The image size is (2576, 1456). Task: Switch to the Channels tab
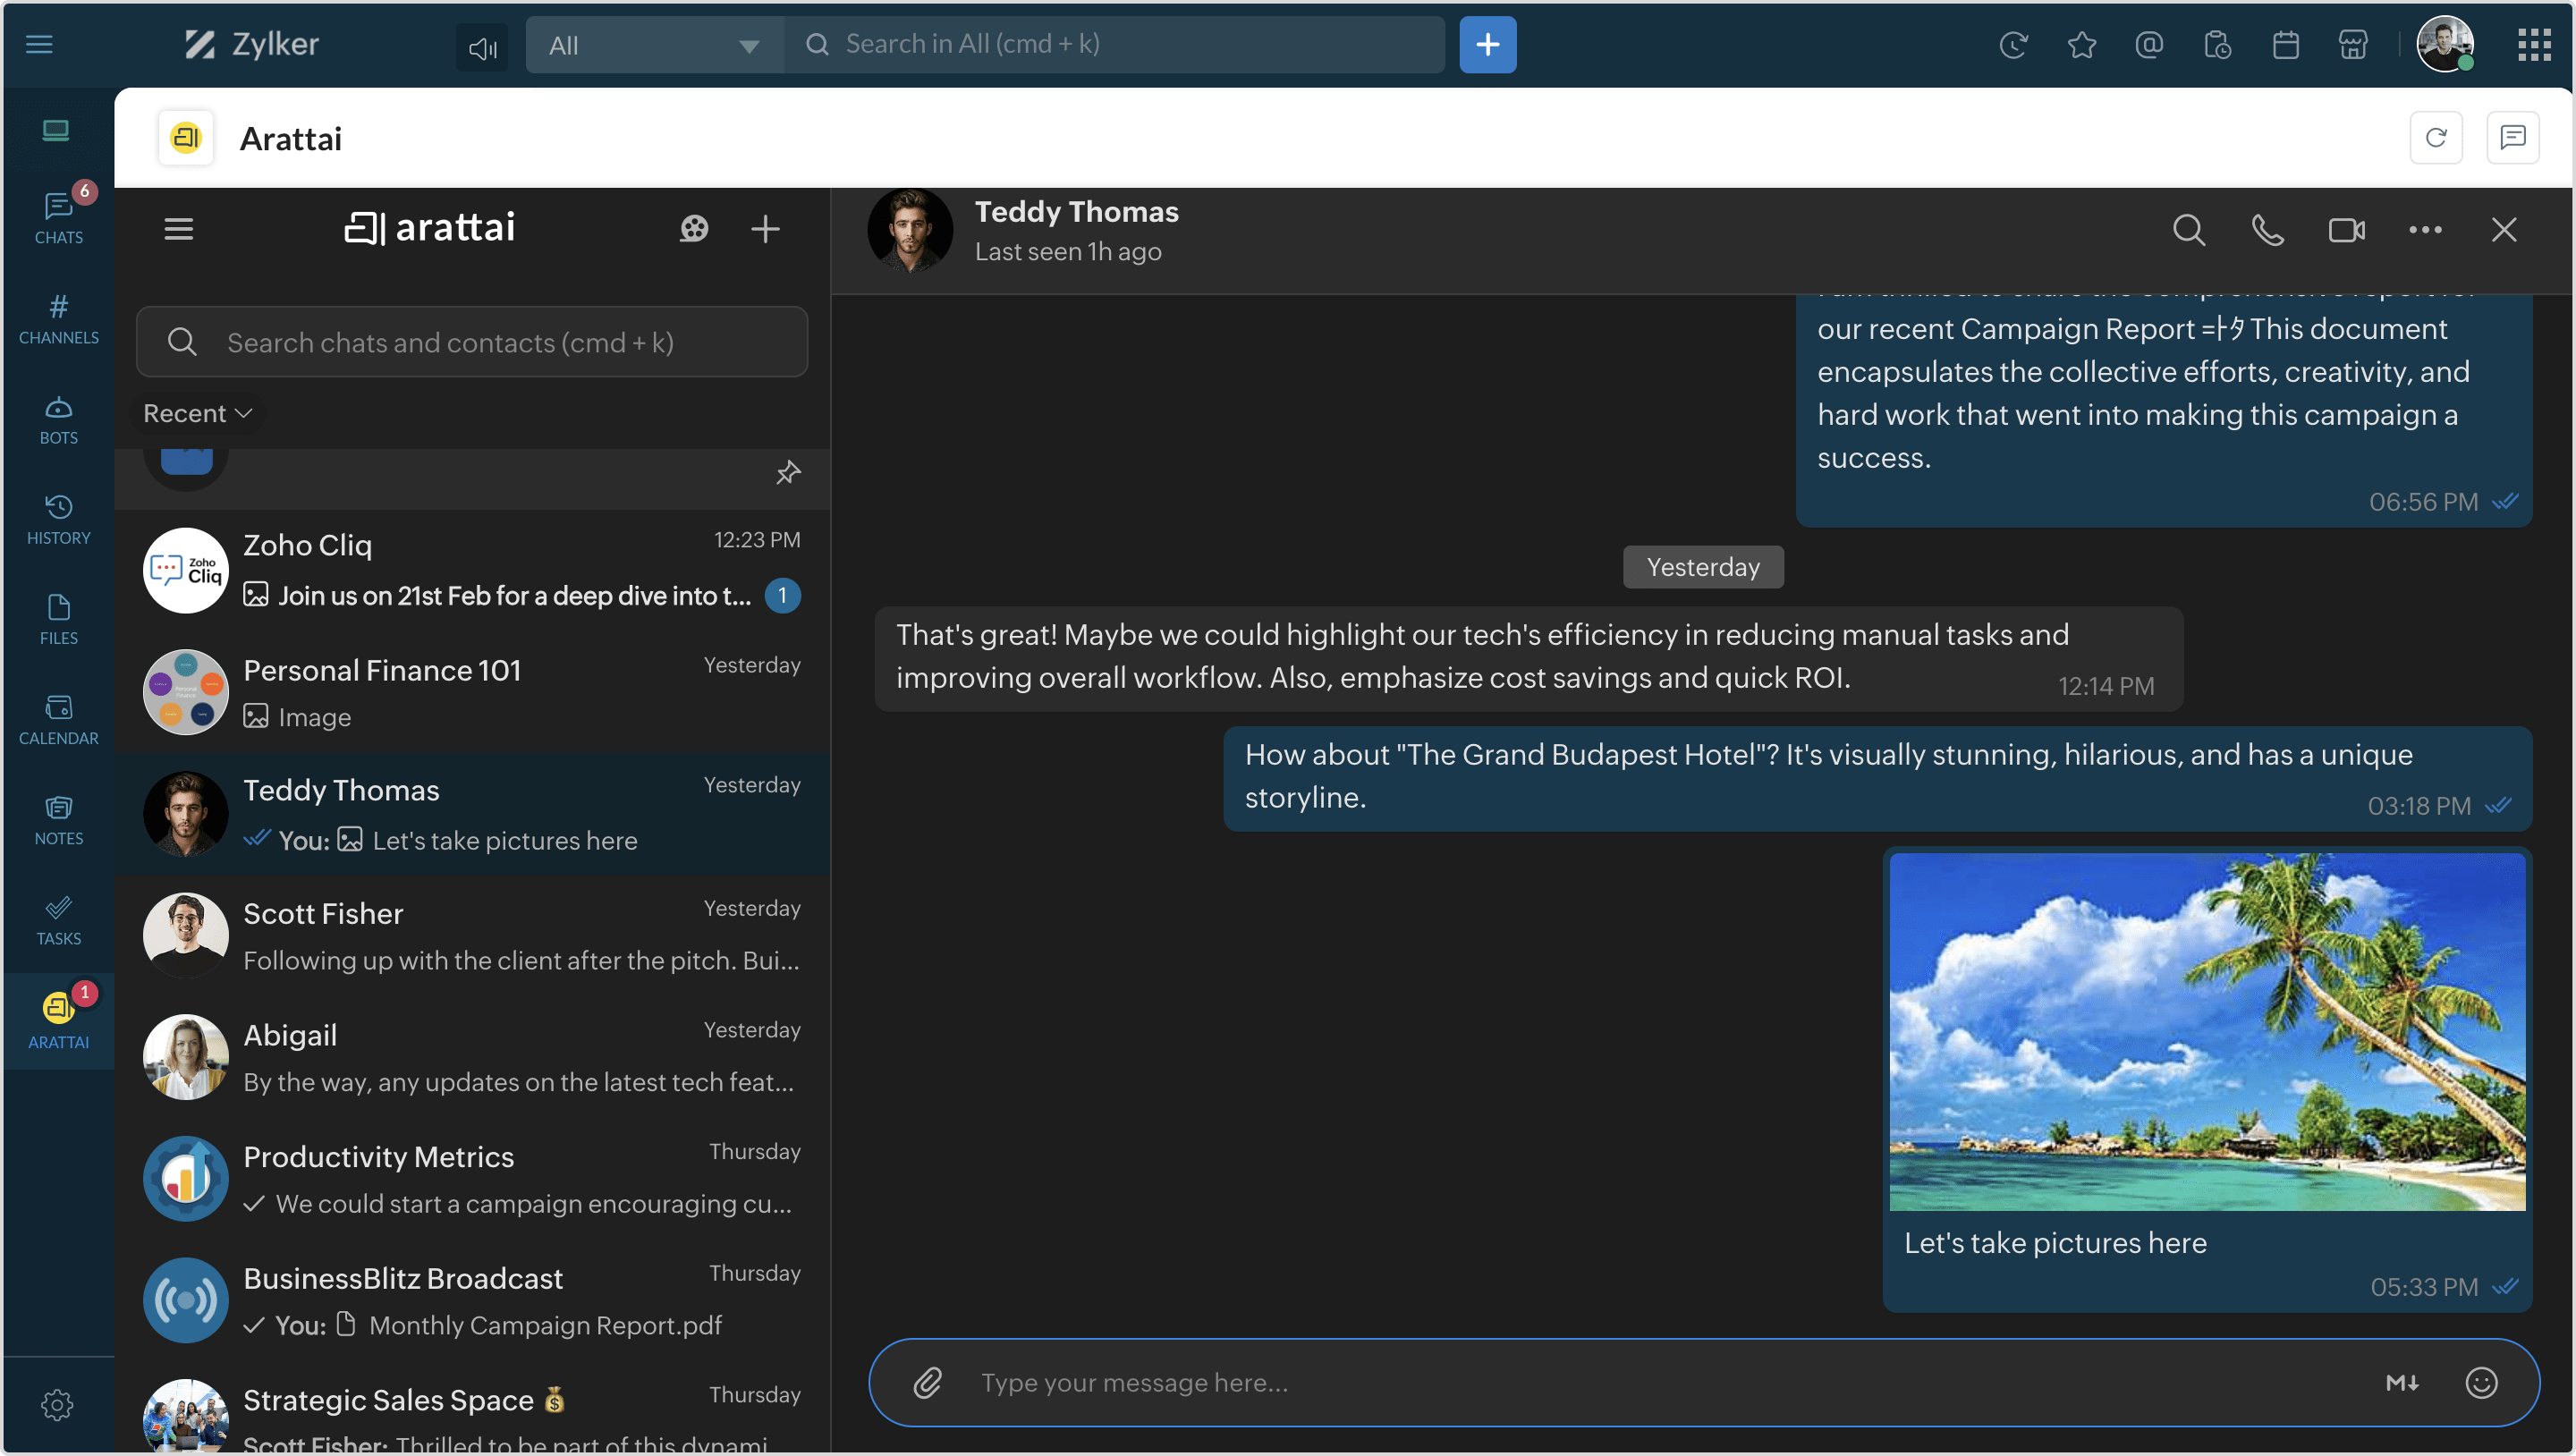[x=58, y=319]
